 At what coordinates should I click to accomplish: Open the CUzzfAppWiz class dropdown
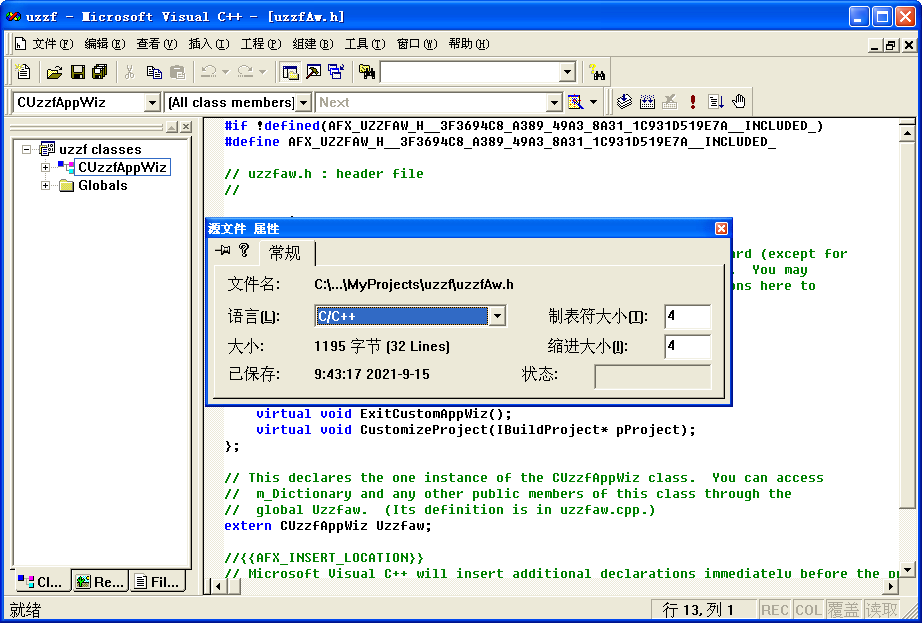point(152,103)
